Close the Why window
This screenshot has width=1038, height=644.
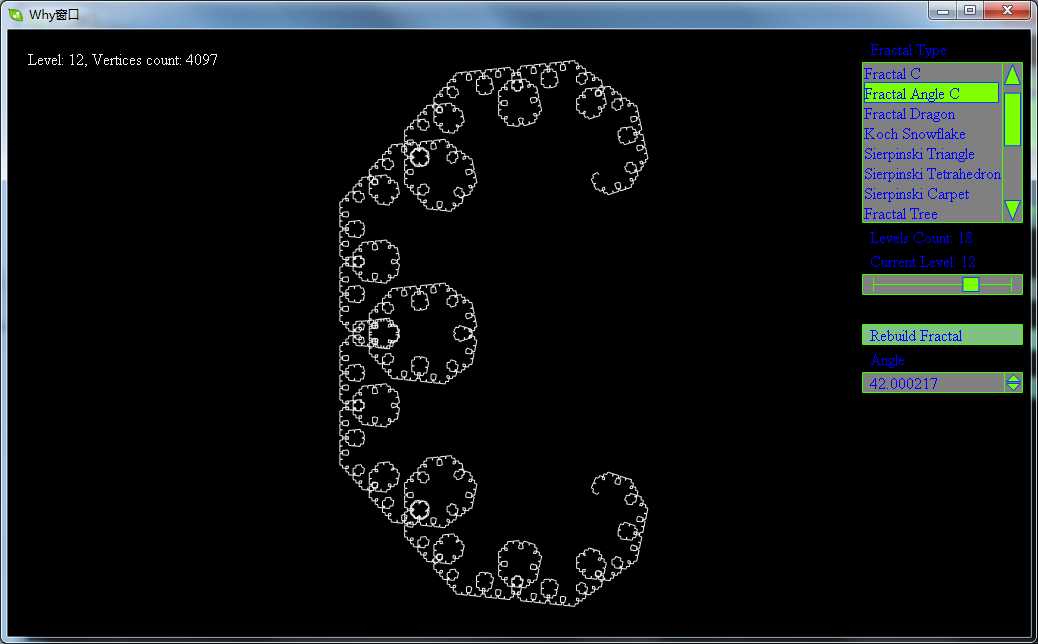[x=1008, y=11]
